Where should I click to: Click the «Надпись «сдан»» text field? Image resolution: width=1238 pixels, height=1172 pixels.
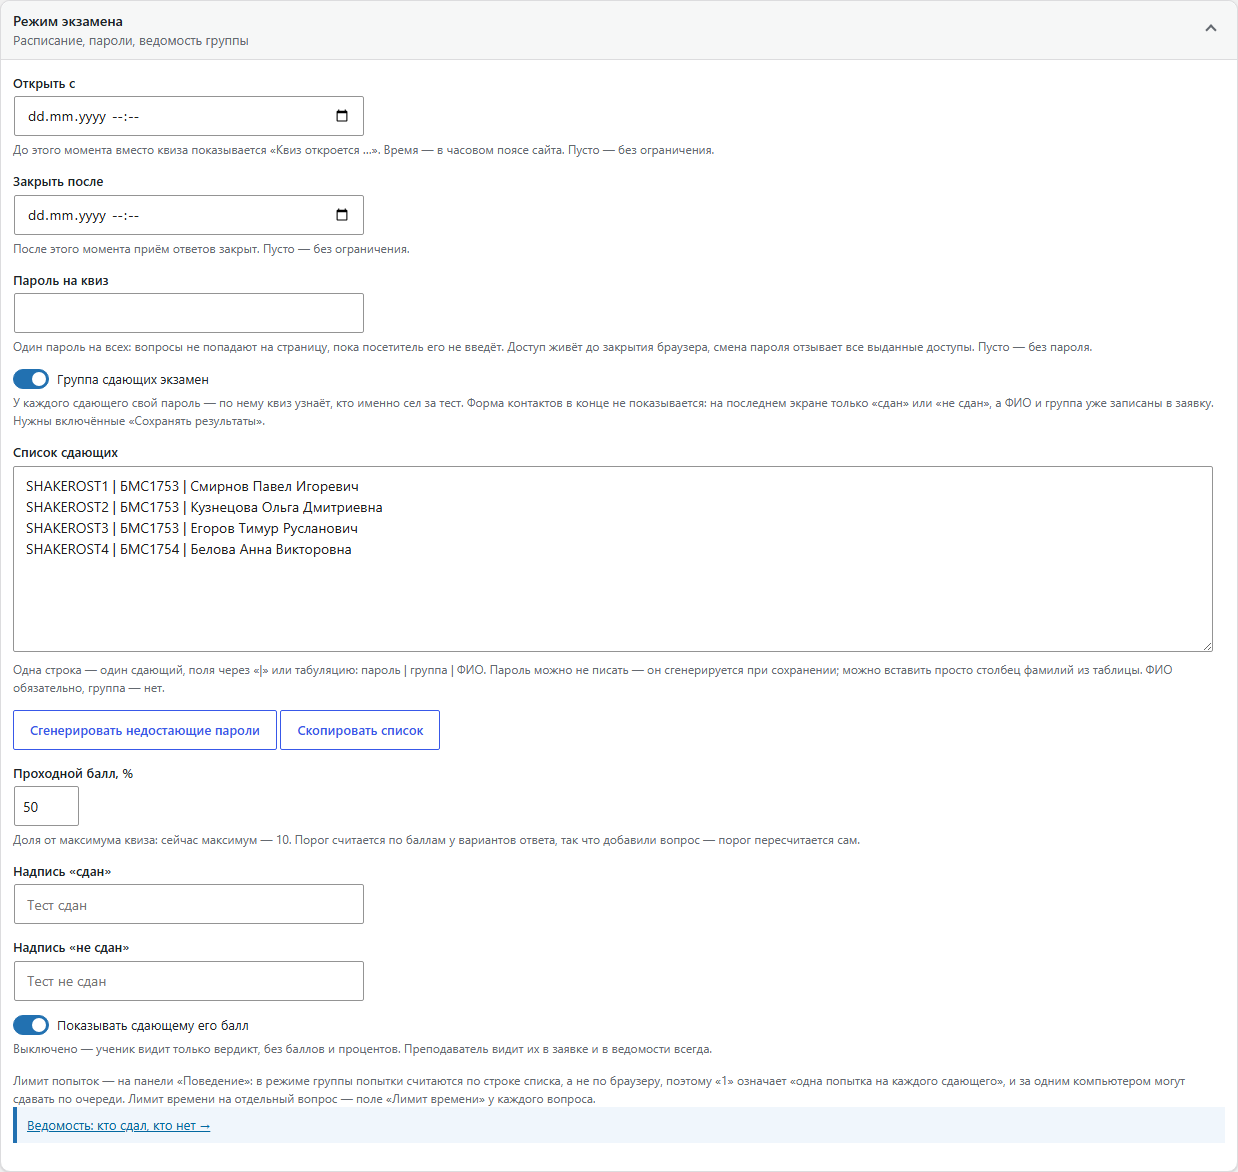(x=189, y=904)
